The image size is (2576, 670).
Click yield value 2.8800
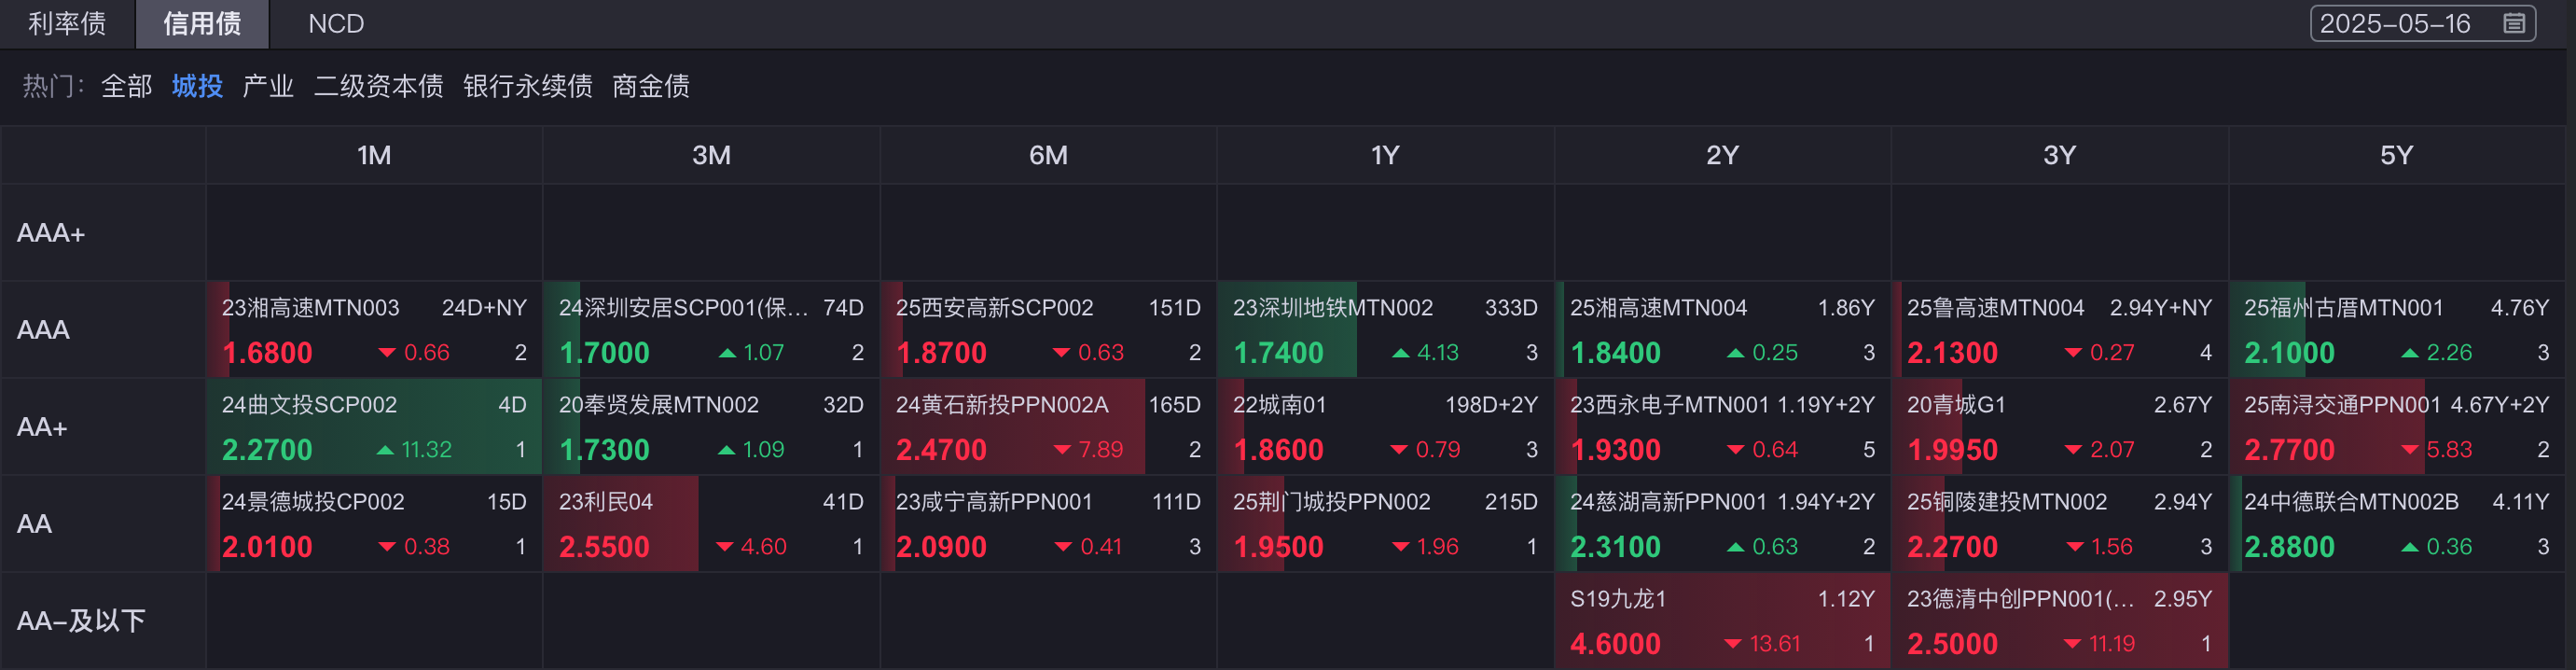(2288, 547)
